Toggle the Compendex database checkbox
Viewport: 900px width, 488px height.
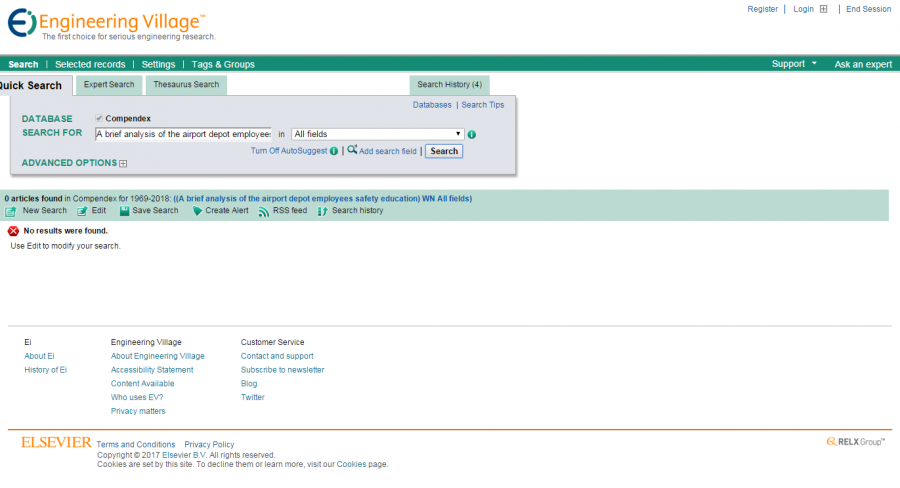point(99,118)
